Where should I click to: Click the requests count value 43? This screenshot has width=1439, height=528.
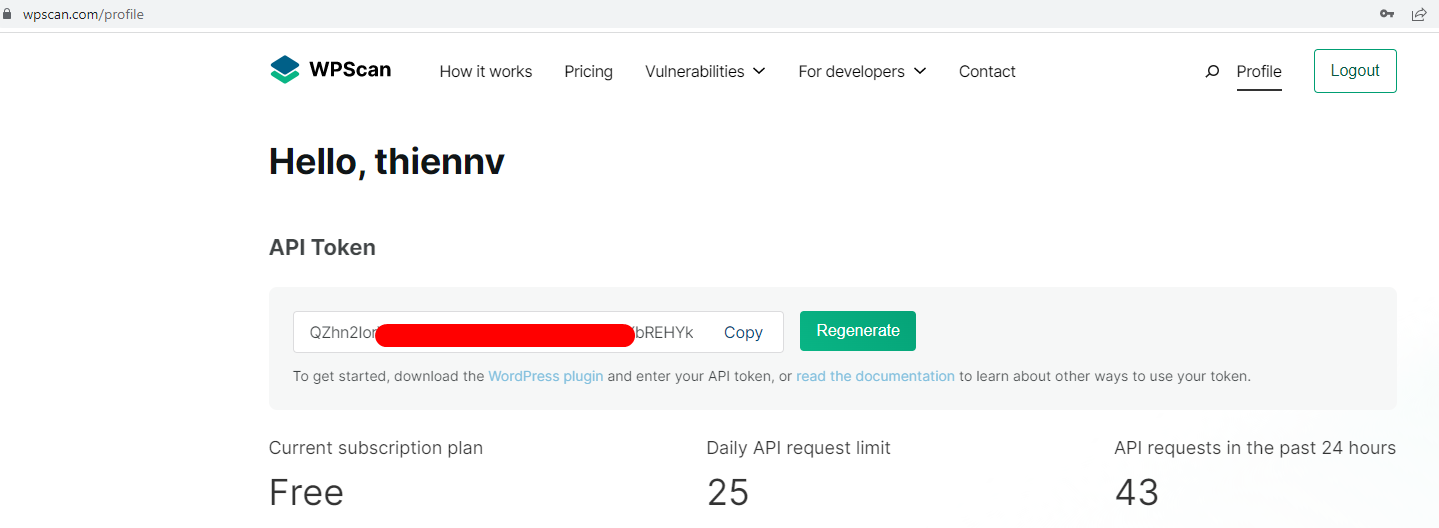1137,493
